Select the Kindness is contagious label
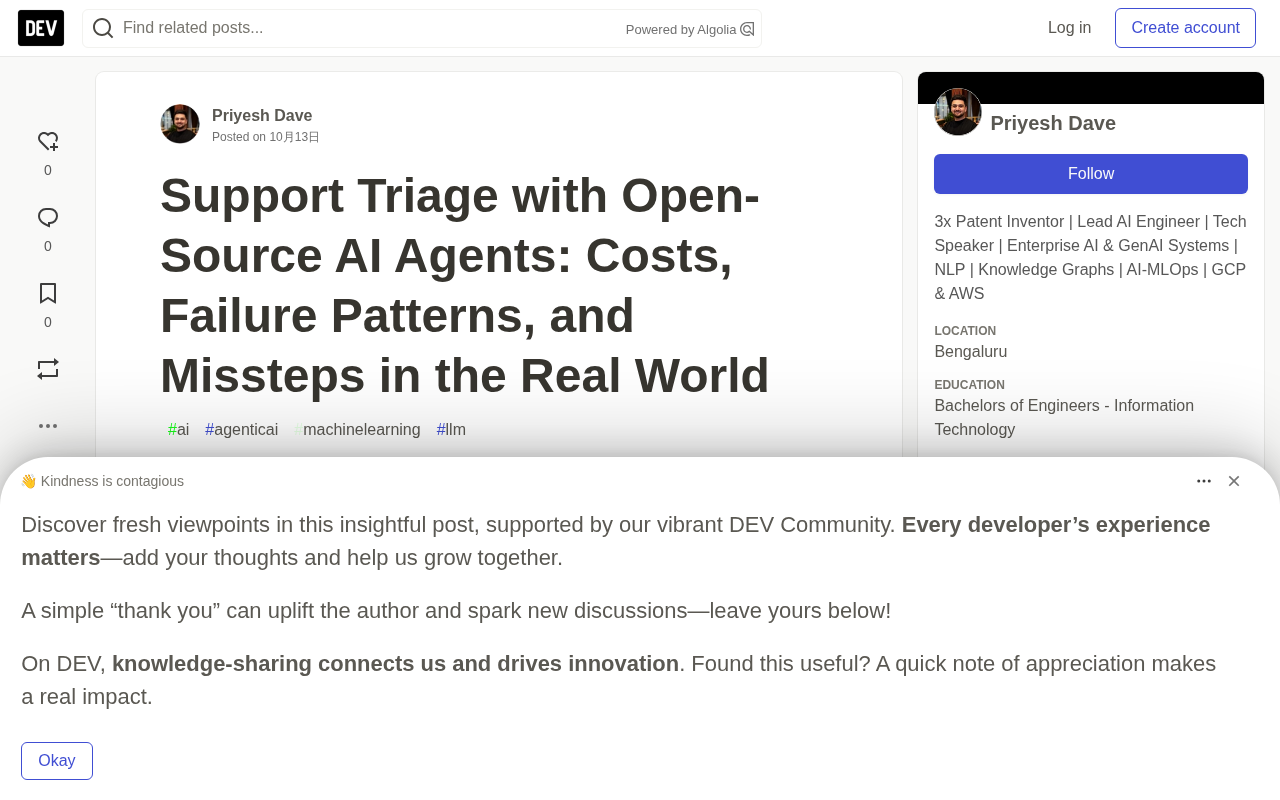Screen dimensions: 1280x800 pos(102,481)
